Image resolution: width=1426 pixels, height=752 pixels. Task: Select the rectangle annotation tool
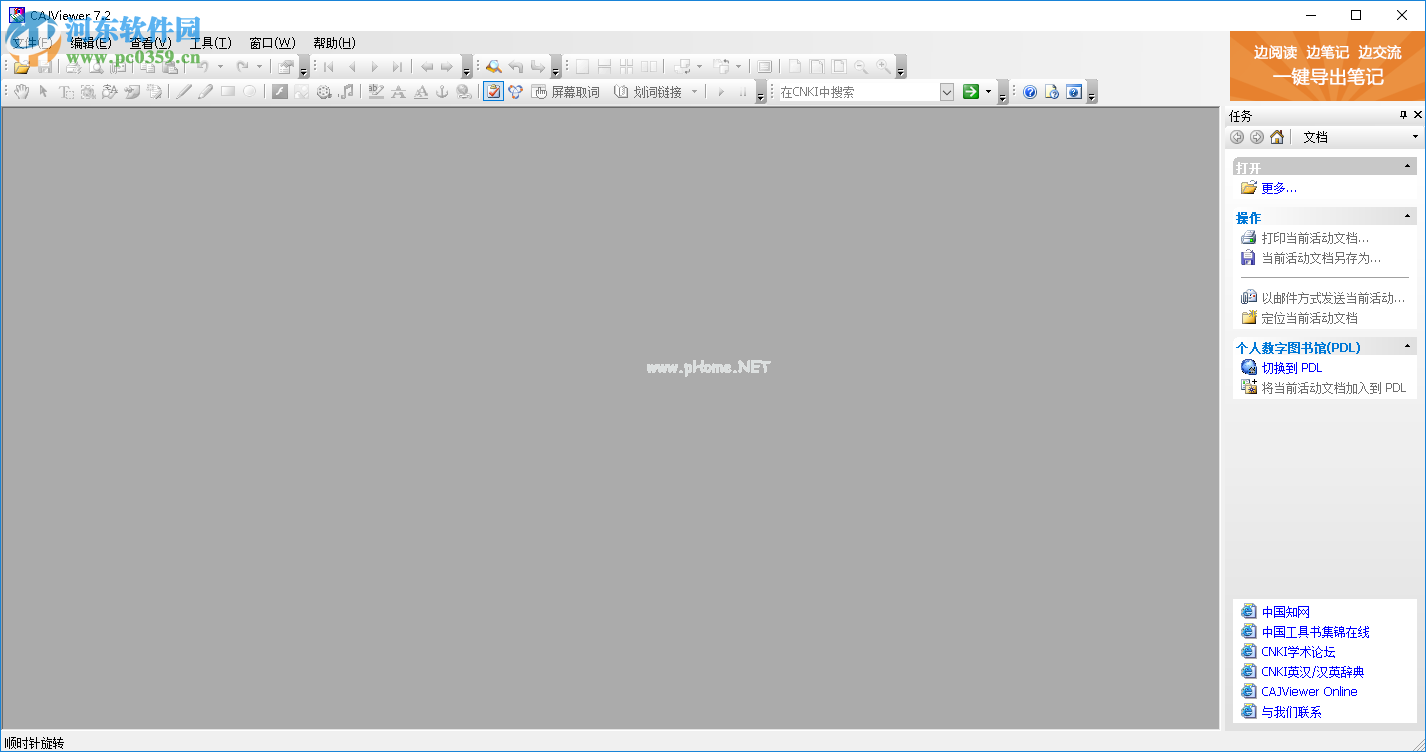[x=227, y=92]
